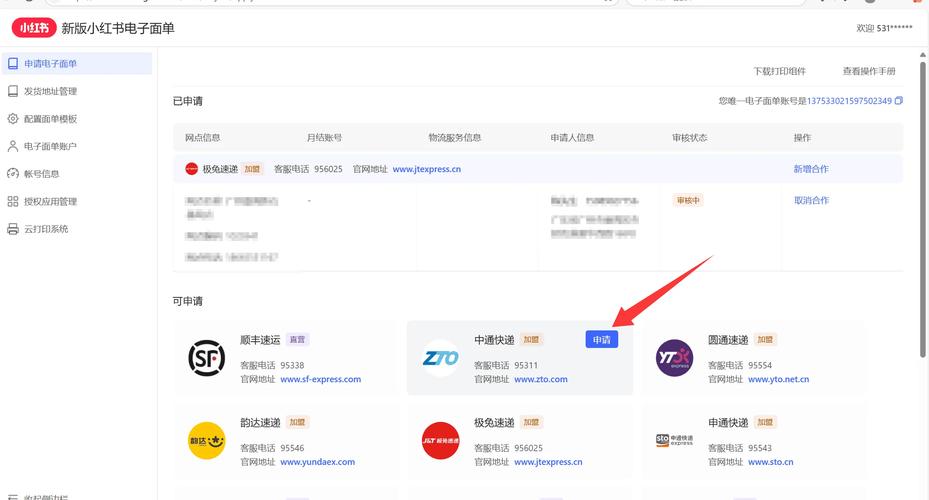Click the YTO 圆通速递 logo
The image size is (929, 500).
click(x=674, y=358)
